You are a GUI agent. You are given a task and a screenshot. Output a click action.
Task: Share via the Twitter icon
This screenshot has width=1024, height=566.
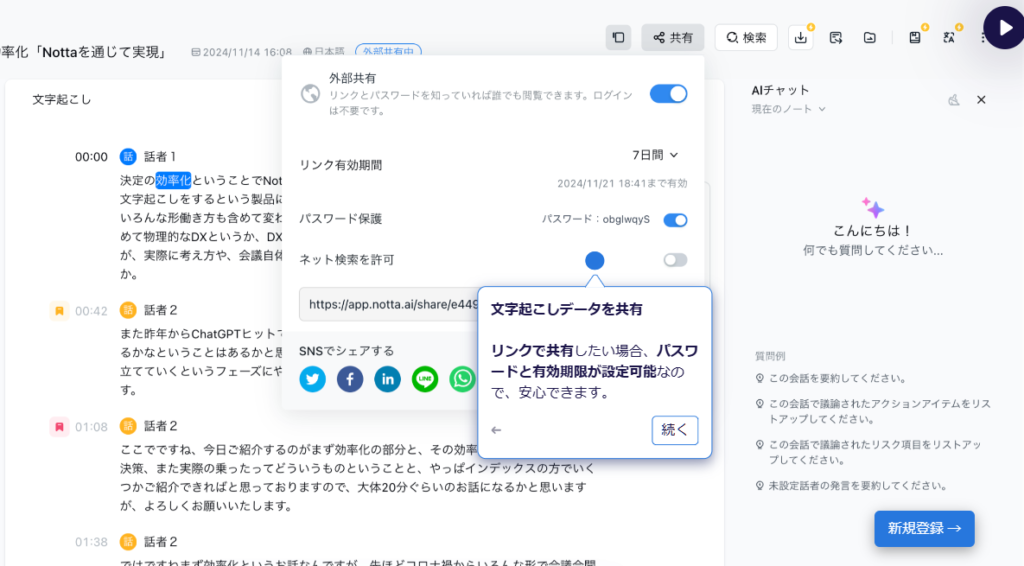[x=312, y=379]
